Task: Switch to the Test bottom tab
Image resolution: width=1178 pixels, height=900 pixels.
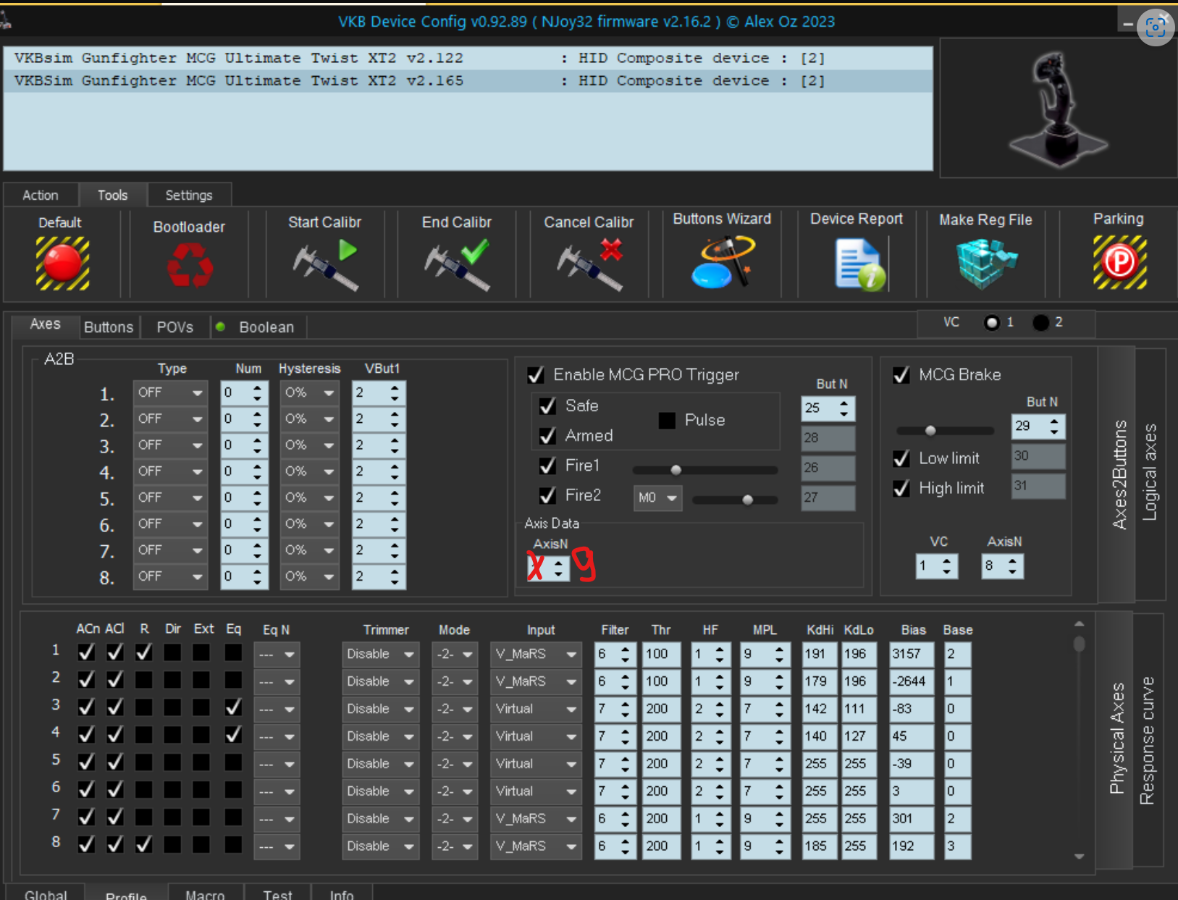Action: point(277,894)
